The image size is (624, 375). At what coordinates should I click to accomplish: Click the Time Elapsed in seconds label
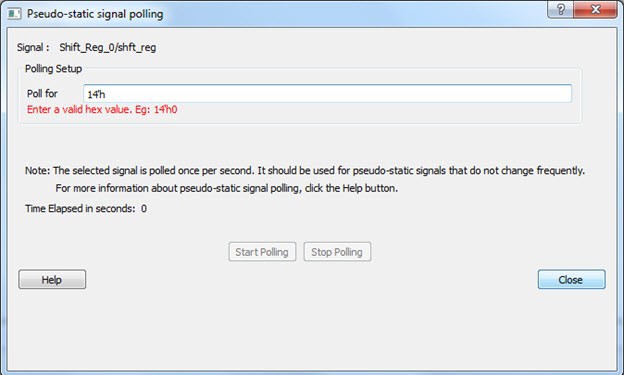pyautogui.click(x=80, y=209)
